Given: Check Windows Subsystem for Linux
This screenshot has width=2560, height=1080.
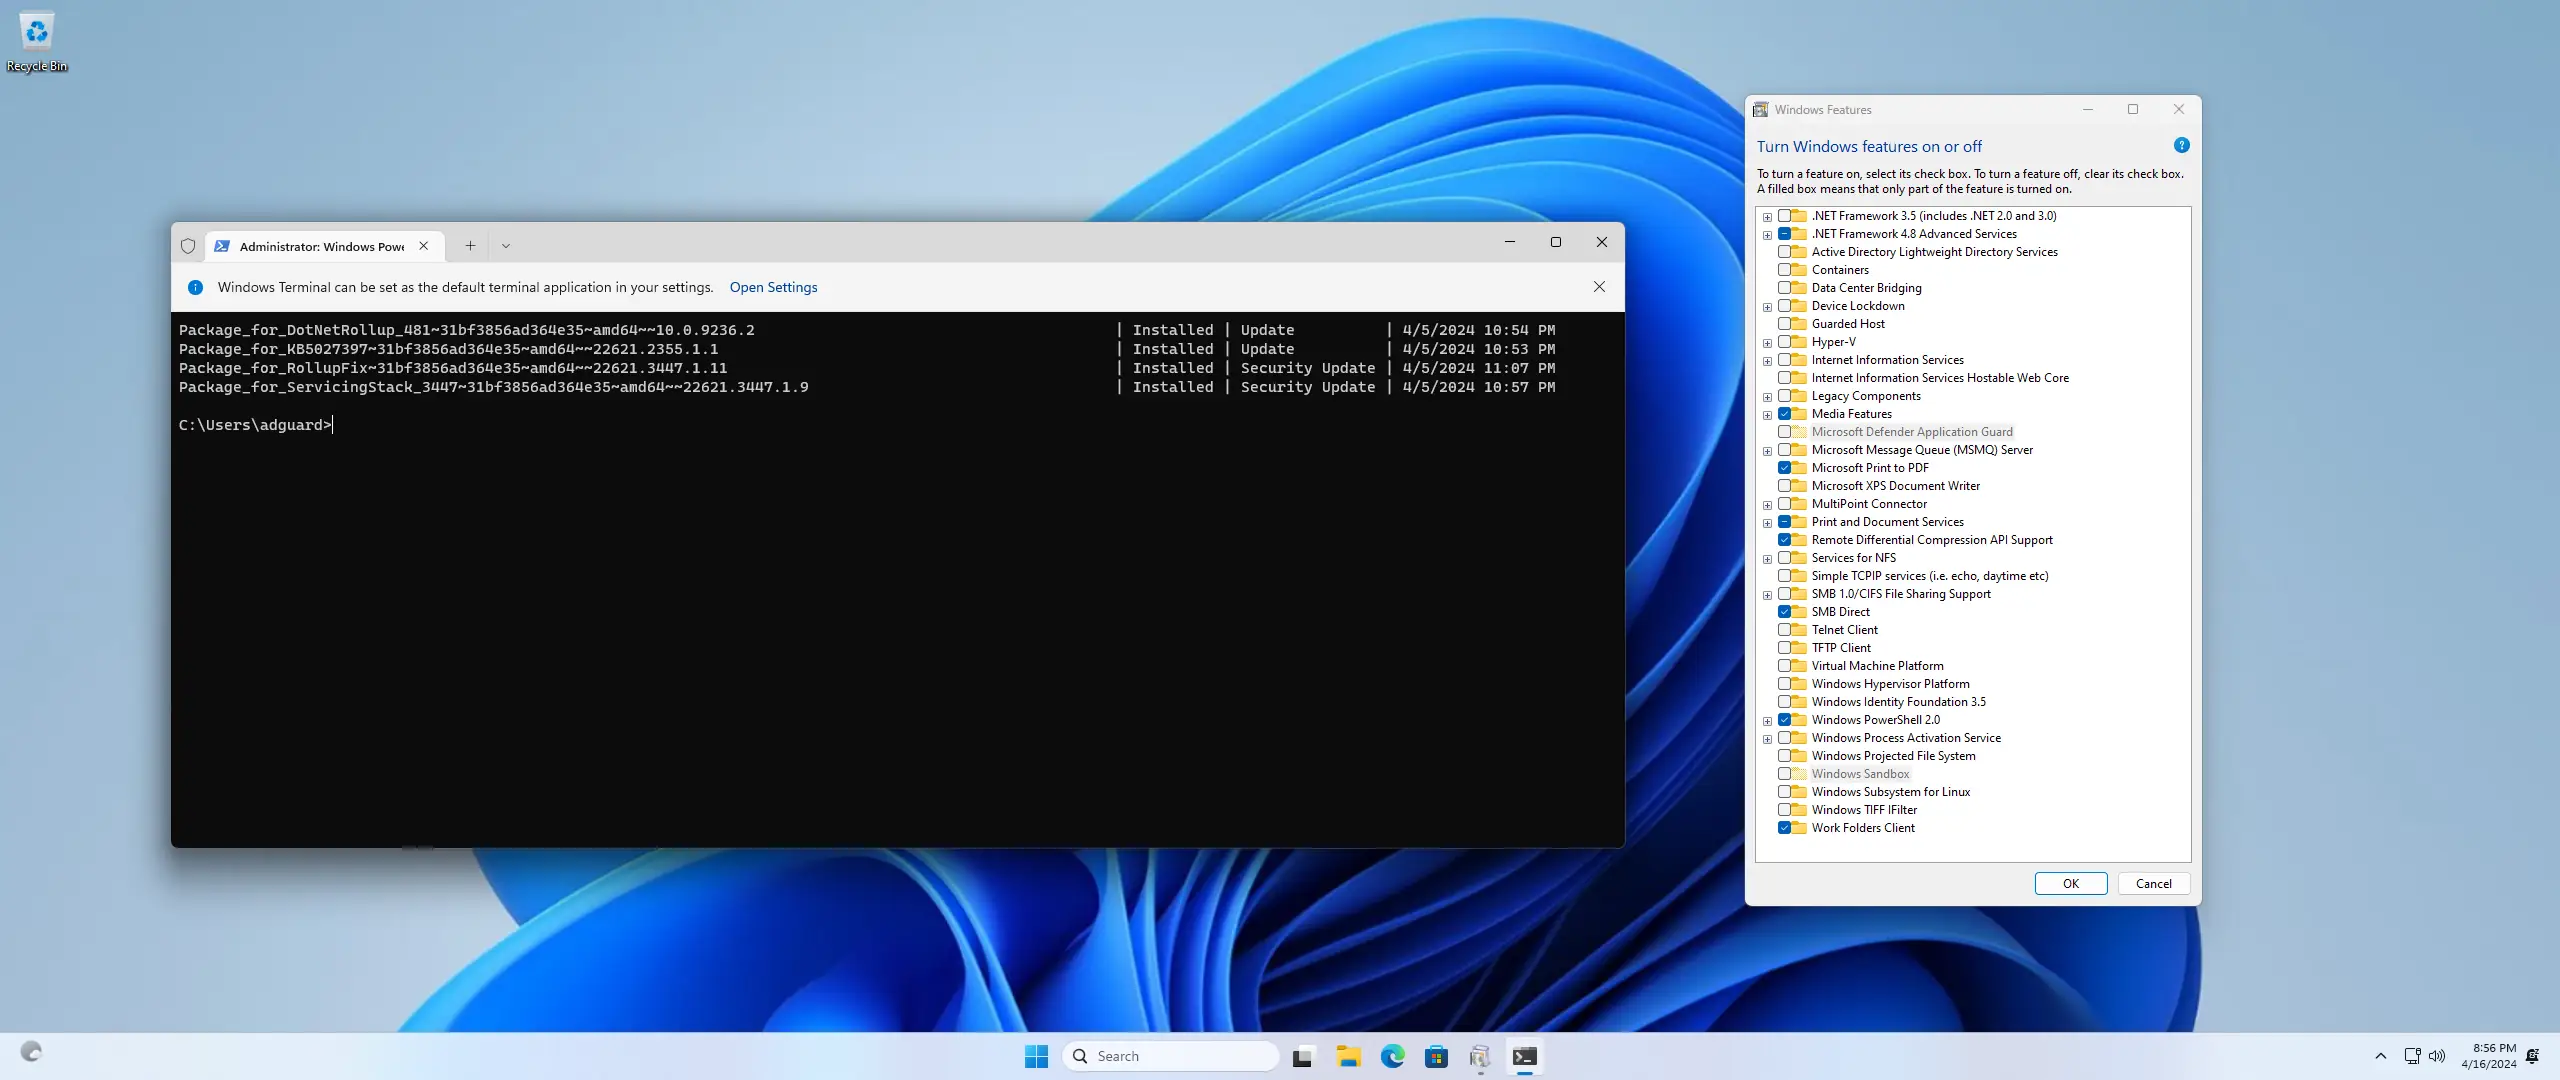Looking at the screenshot, I should coord(1784,792).
